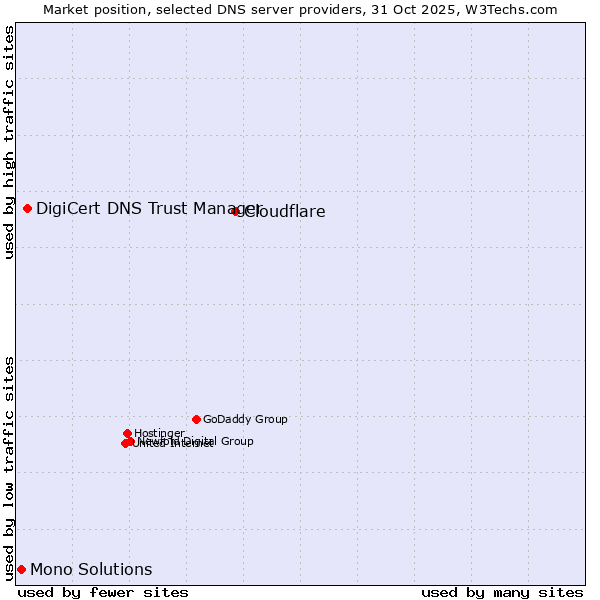Click 'used by low traffic sites' vertical label
The height and width of the screenshot is (600, 600).
pos(9,467)
